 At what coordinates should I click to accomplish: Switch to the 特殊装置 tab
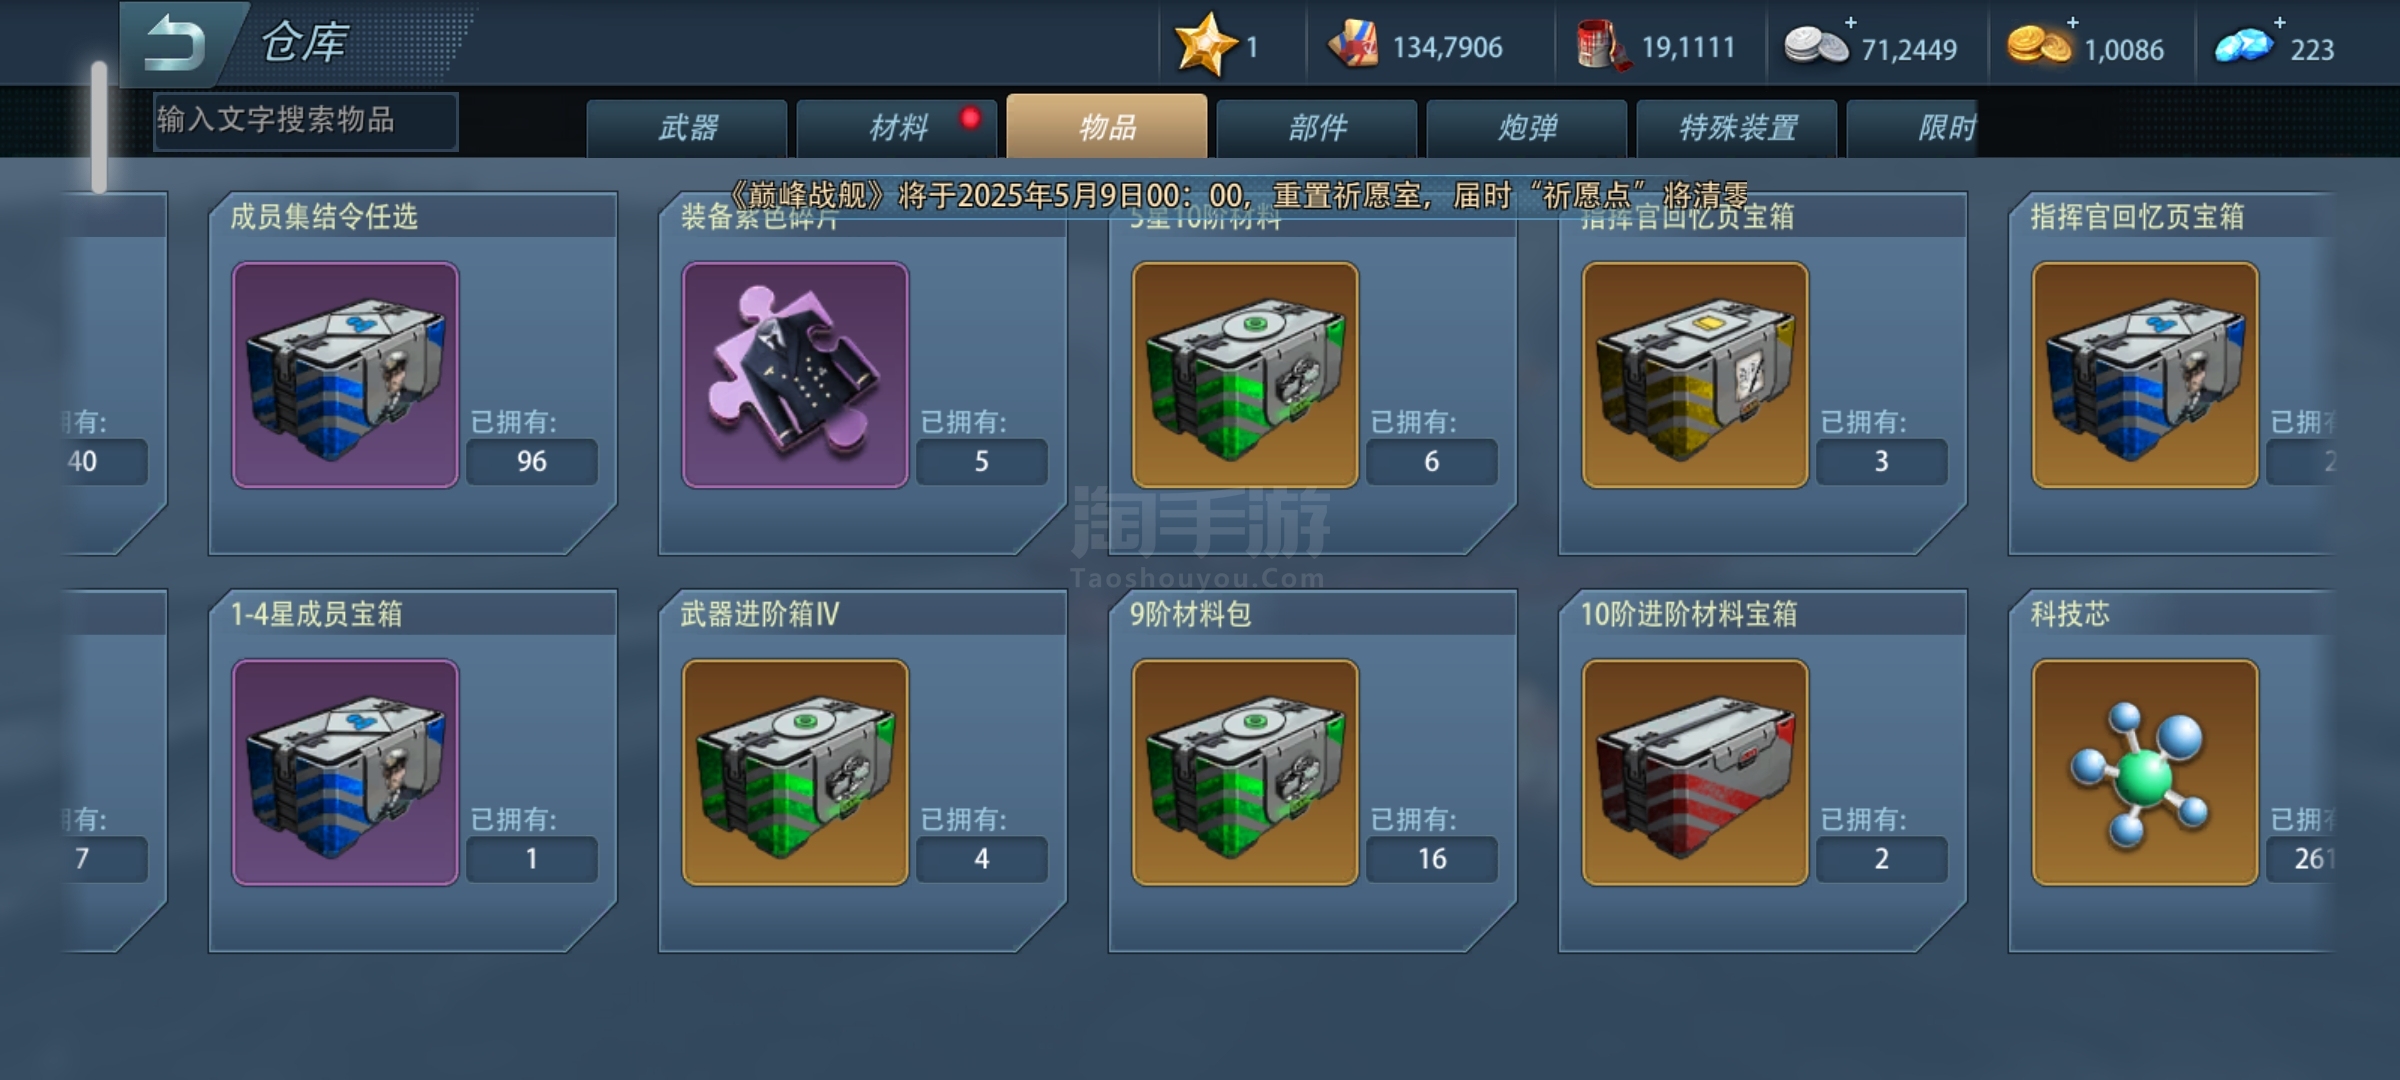pos(1737,128)
